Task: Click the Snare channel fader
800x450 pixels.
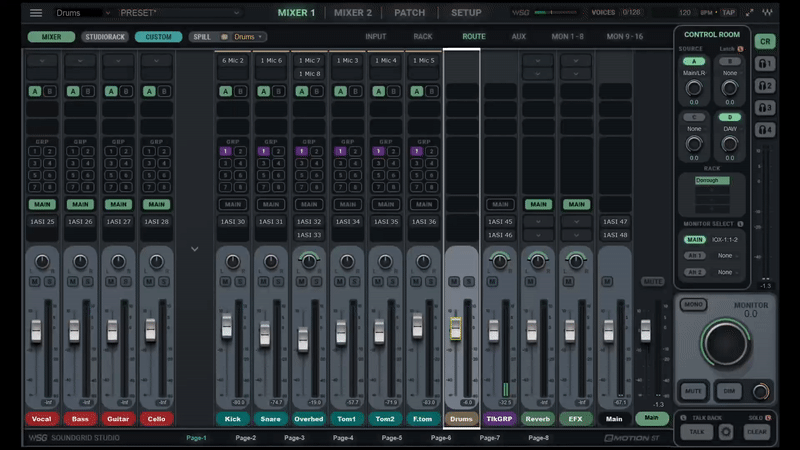Action: point(265,334)
